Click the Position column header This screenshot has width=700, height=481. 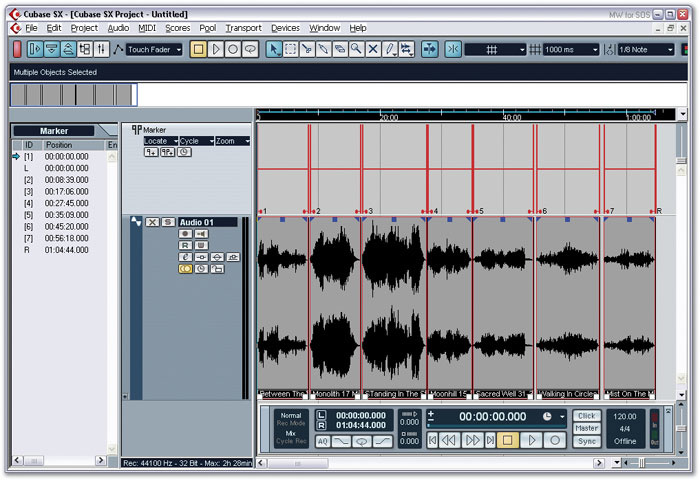pos(73,145)
